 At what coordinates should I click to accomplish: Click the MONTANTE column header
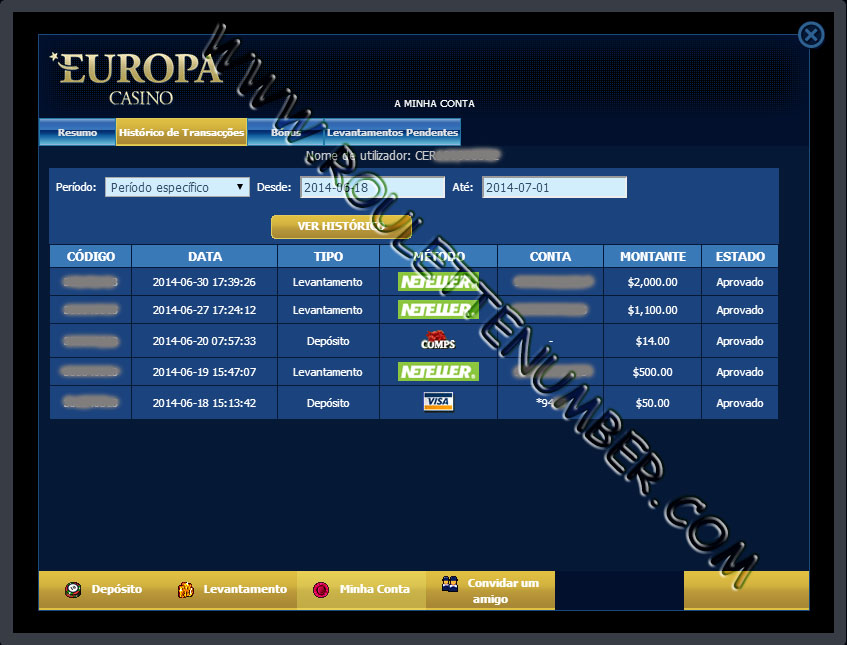tap(653, 257)
